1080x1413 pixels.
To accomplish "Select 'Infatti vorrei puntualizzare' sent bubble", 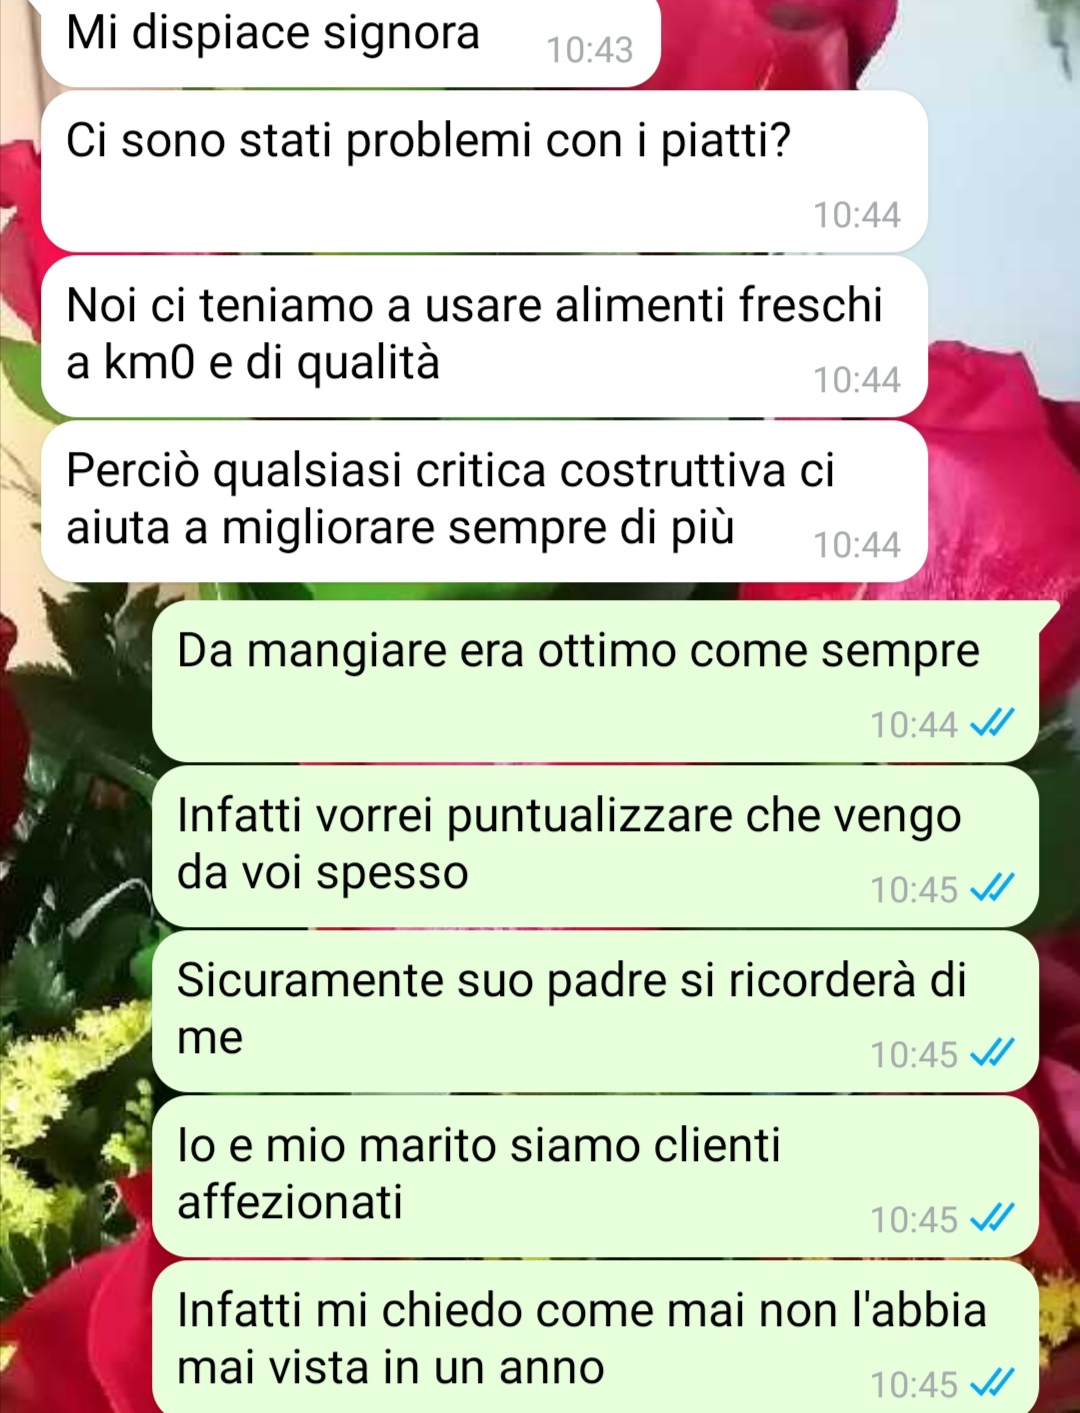I will click(595, 846).
